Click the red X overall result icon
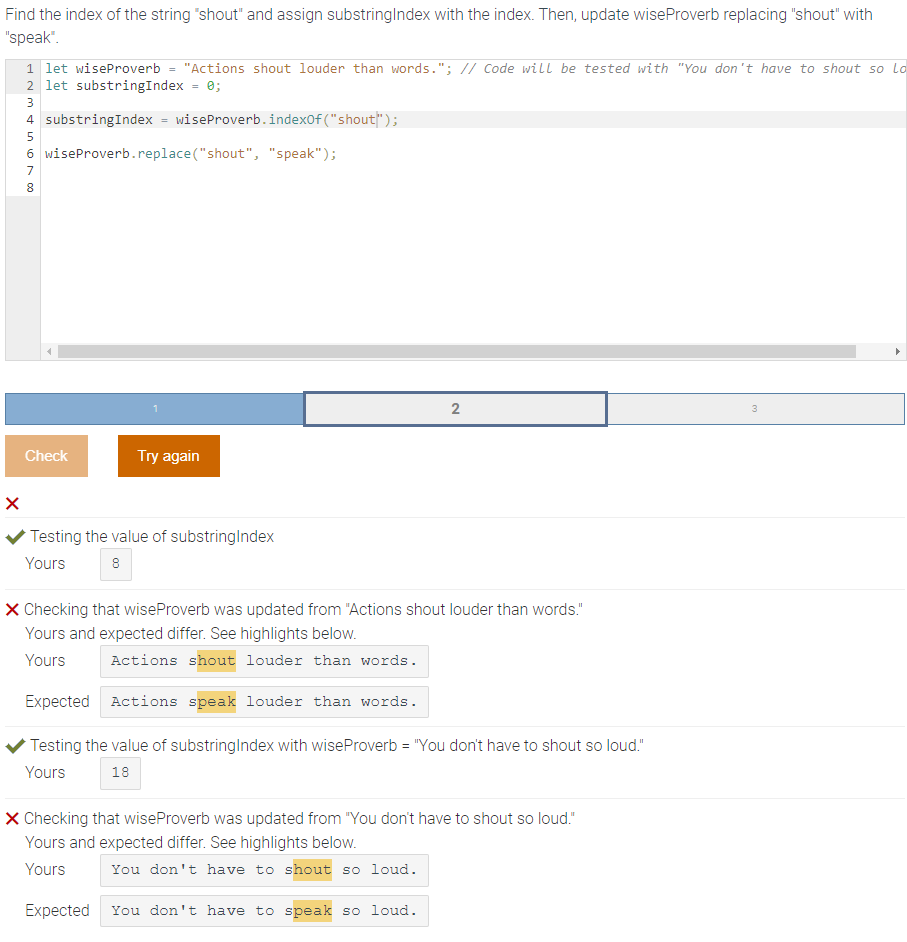The image size is (907, 942). [12, 503]
